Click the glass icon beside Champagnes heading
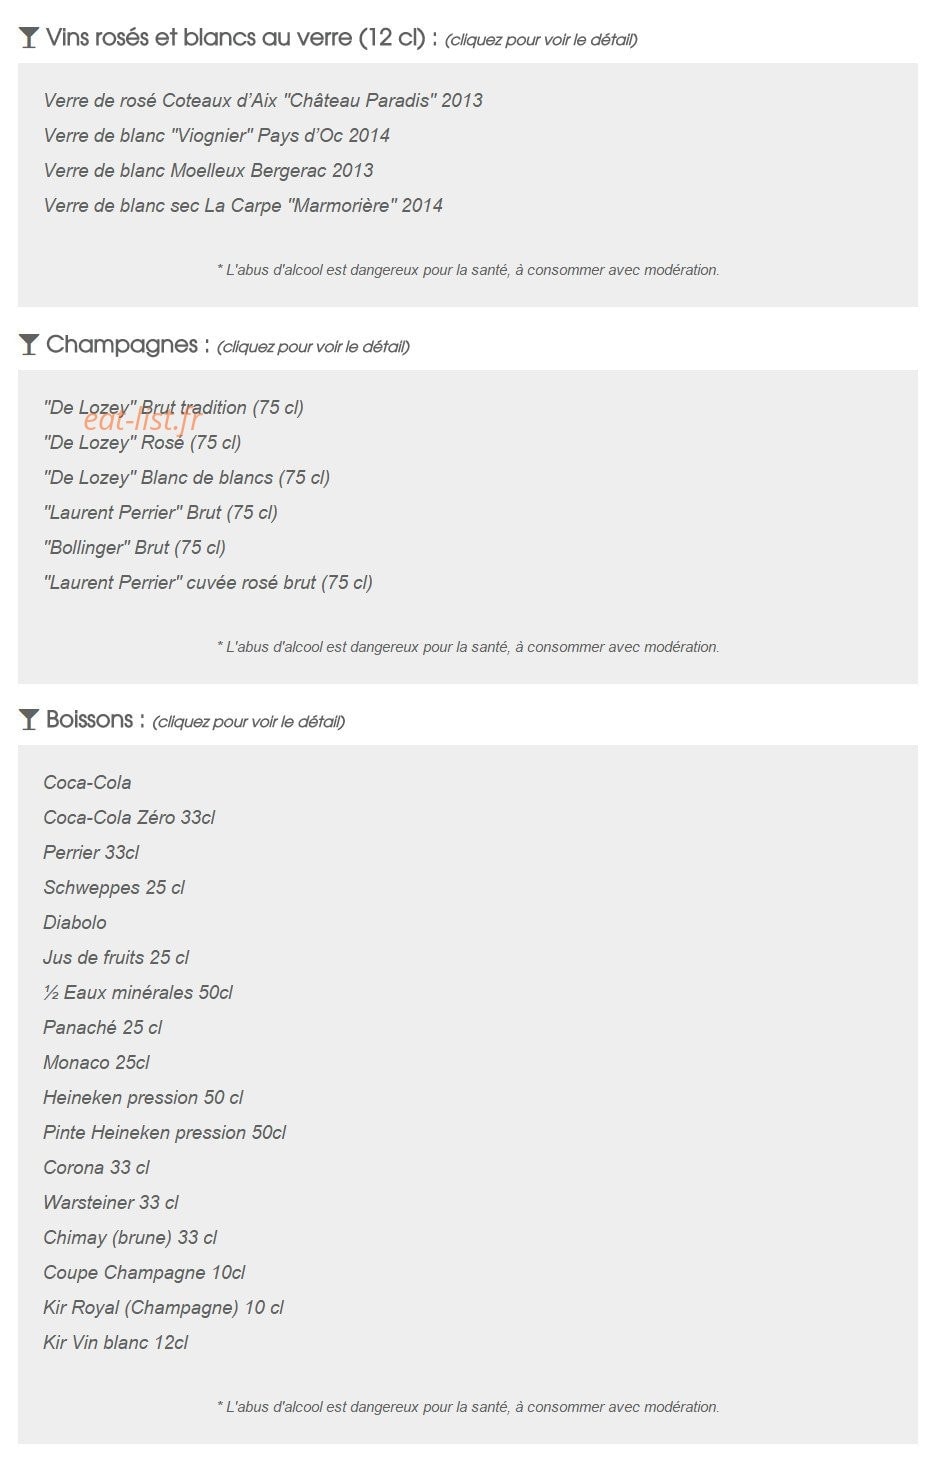Screen dimensions: 932x1461 29,345
